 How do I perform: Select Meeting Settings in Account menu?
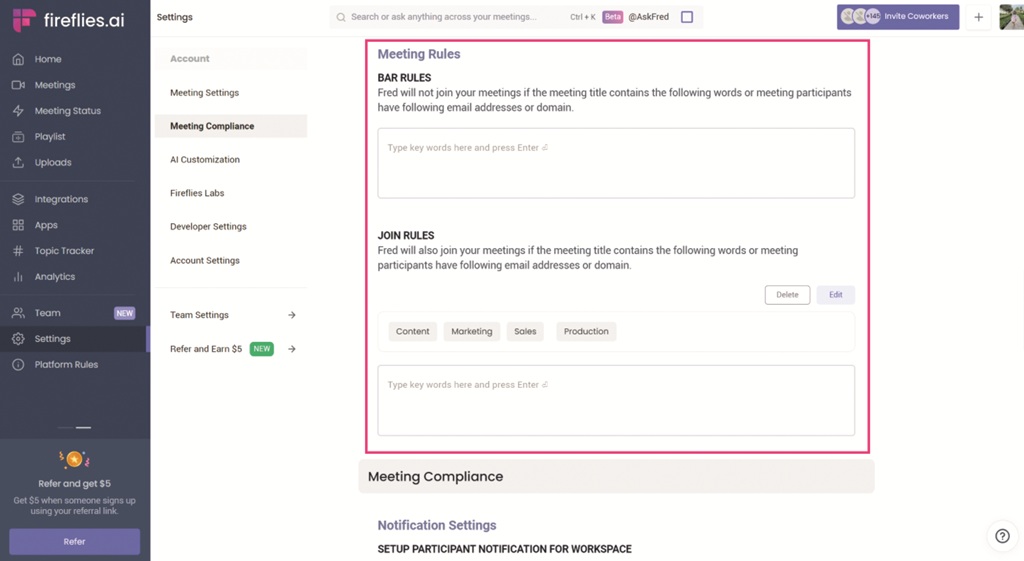click(x=204, y=93)
